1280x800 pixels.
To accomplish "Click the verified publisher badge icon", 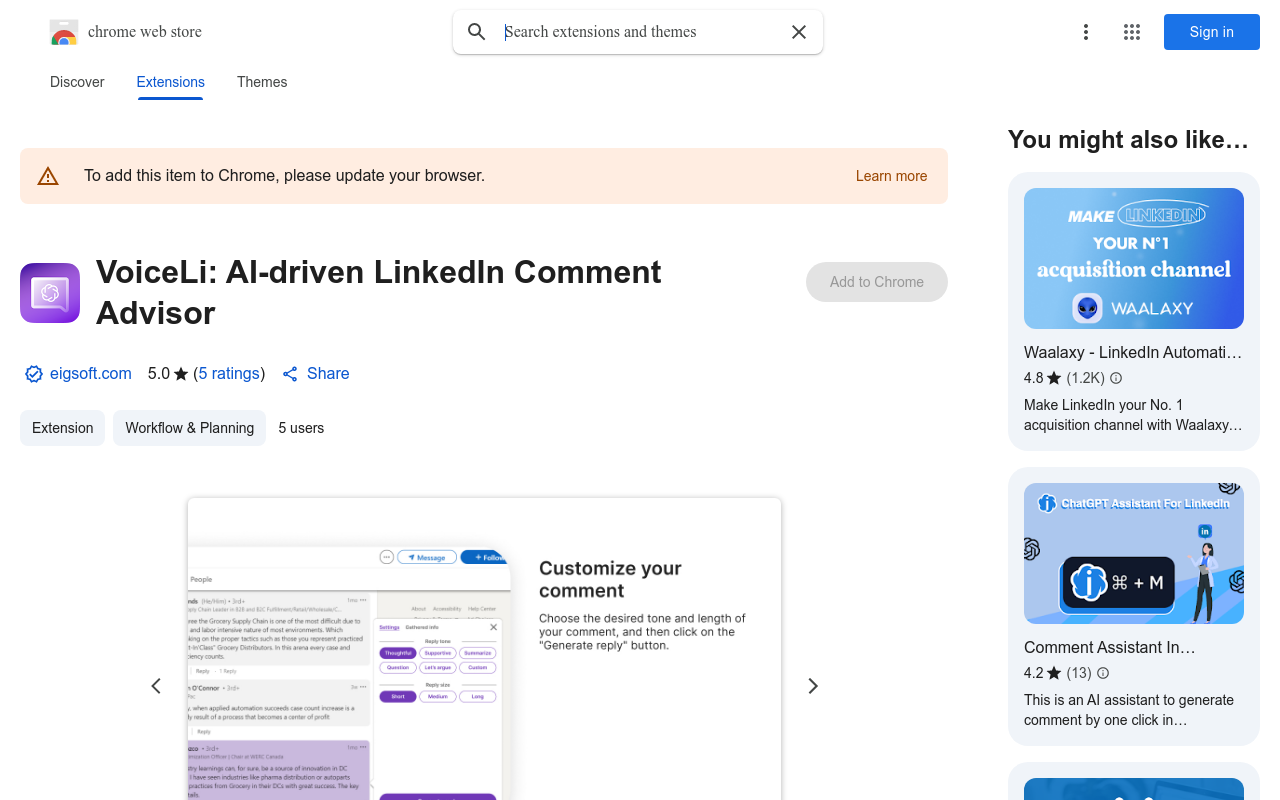I will [34, 374].
